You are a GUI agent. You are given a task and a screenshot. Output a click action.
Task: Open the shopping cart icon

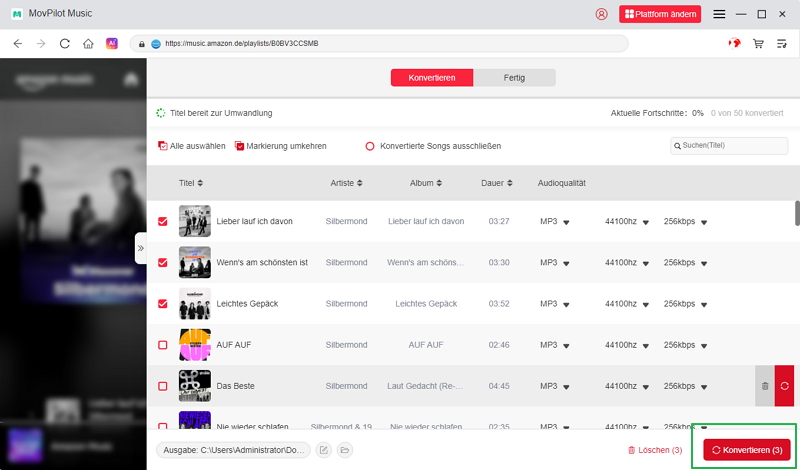(x=758, y=44)
